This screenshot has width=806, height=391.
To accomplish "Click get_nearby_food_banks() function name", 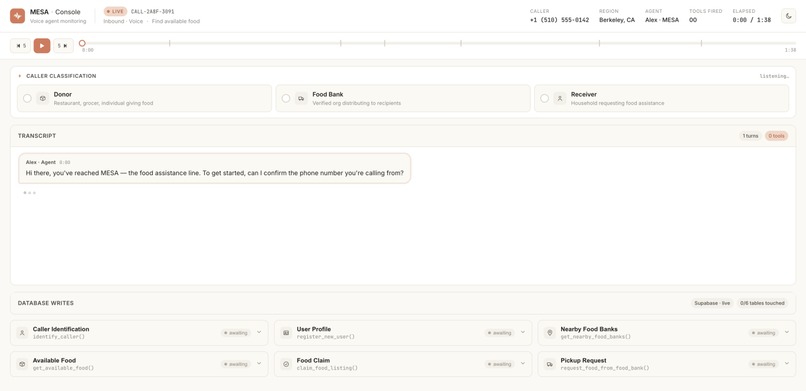I will coord(596,337).
